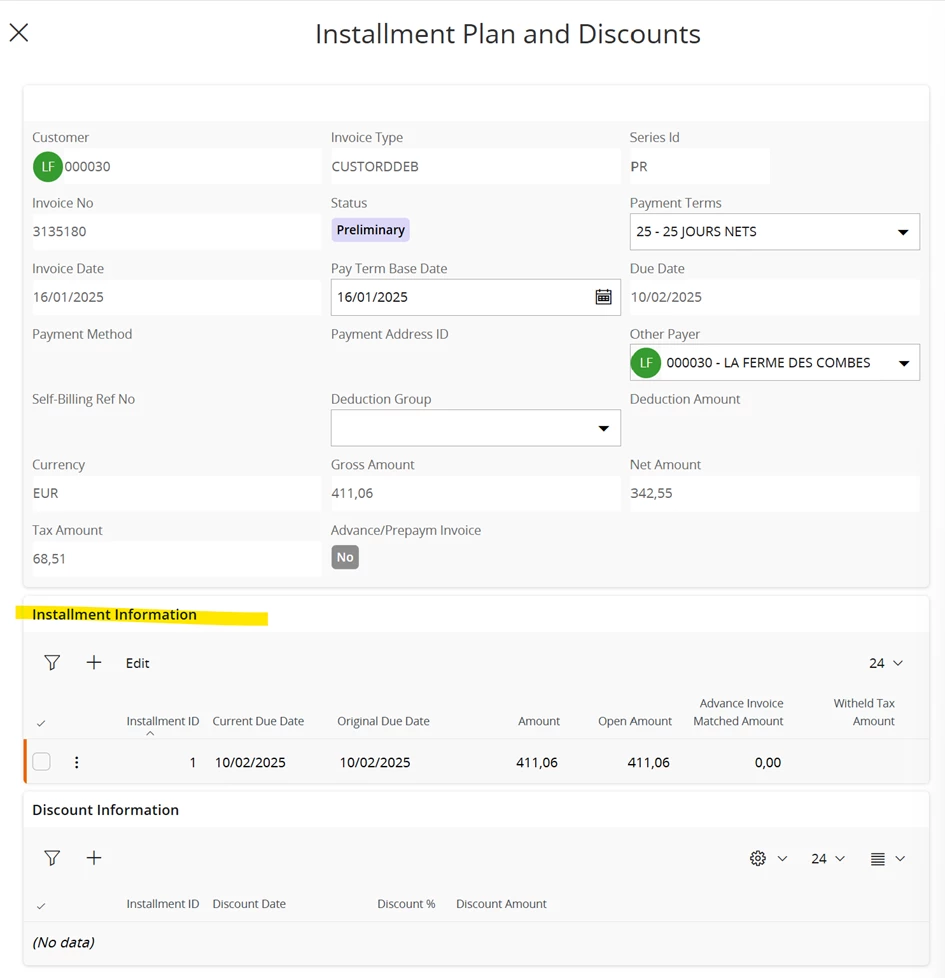Click the Matched Amount cell 0,00
Viewport: 945px width, 978px height.
point(768,762)
